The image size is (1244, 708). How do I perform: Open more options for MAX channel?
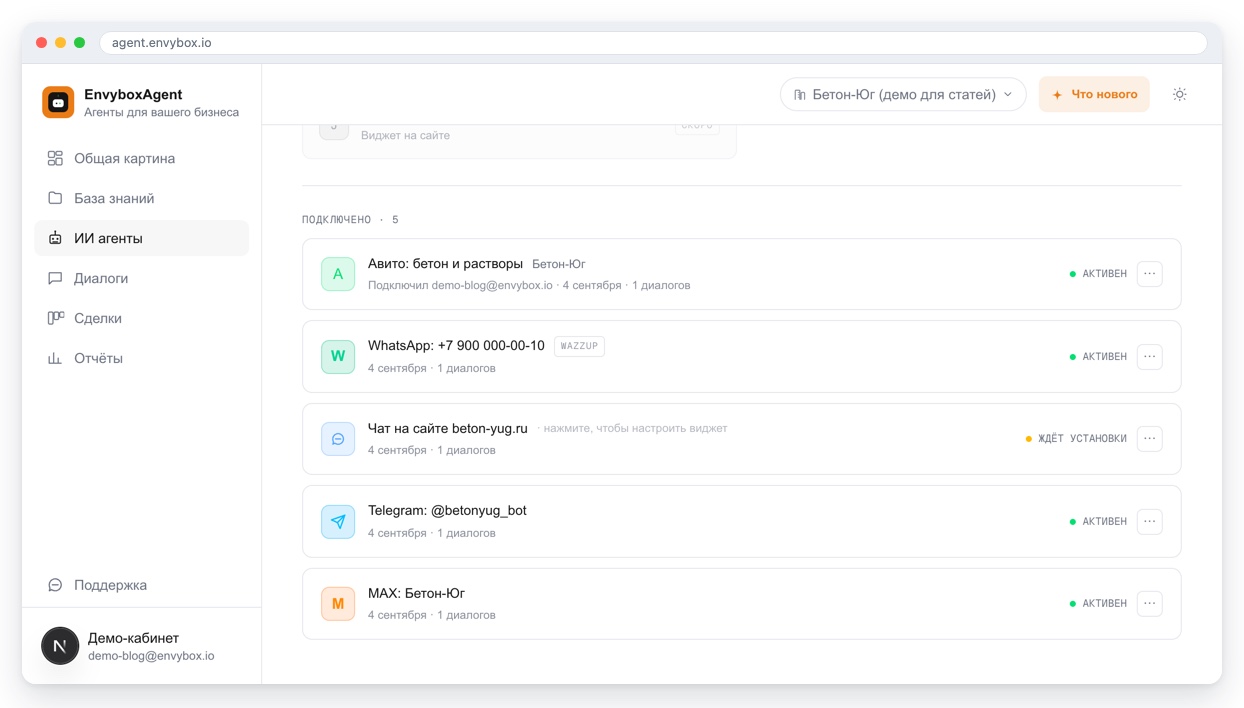pos(1150,603)
